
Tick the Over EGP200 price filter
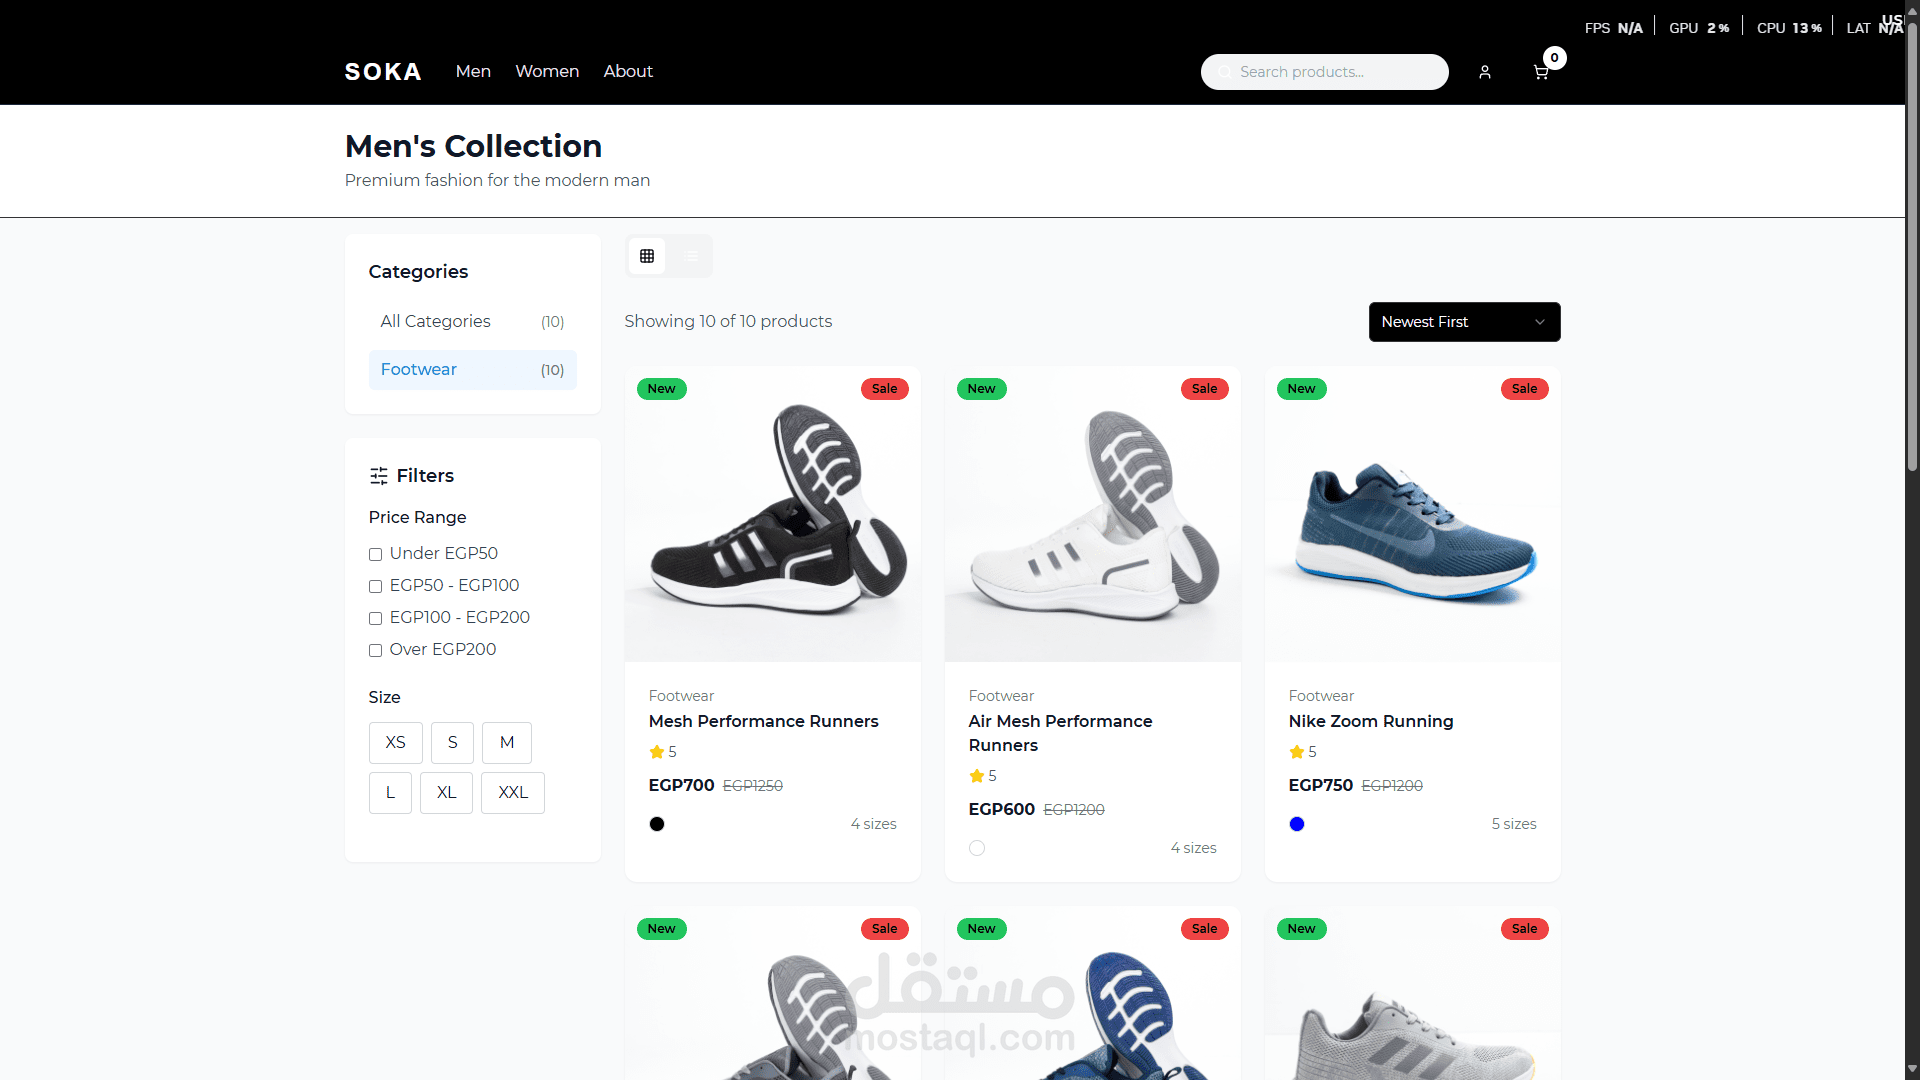(376, 650)
